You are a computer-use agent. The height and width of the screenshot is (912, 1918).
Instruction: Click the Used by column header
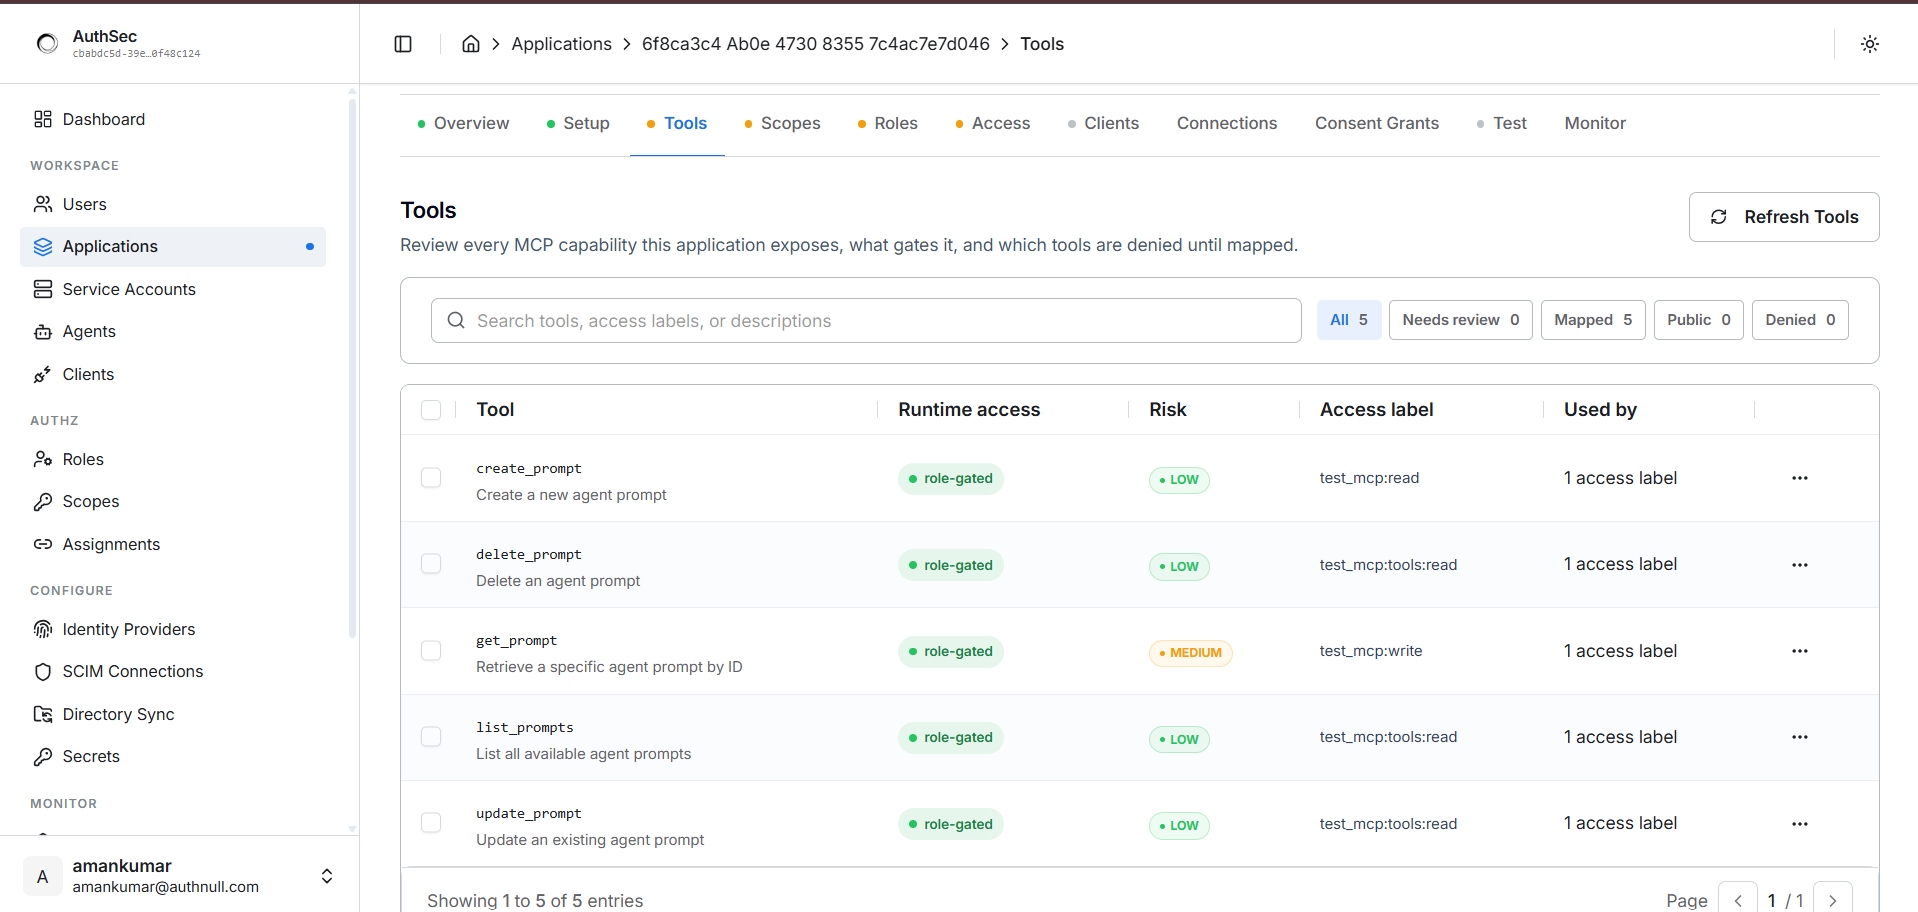coord(1600,410)
